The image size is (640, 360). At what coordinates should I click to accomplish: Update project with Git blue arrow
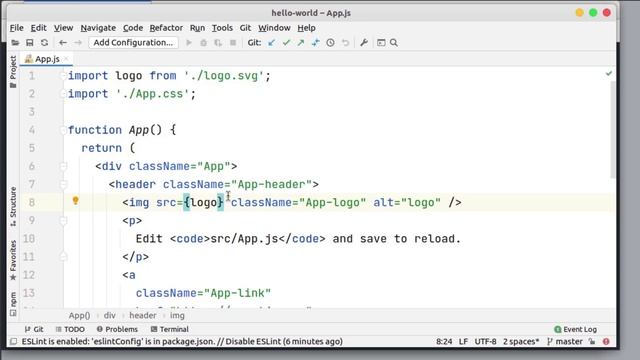tap(271, 42)
